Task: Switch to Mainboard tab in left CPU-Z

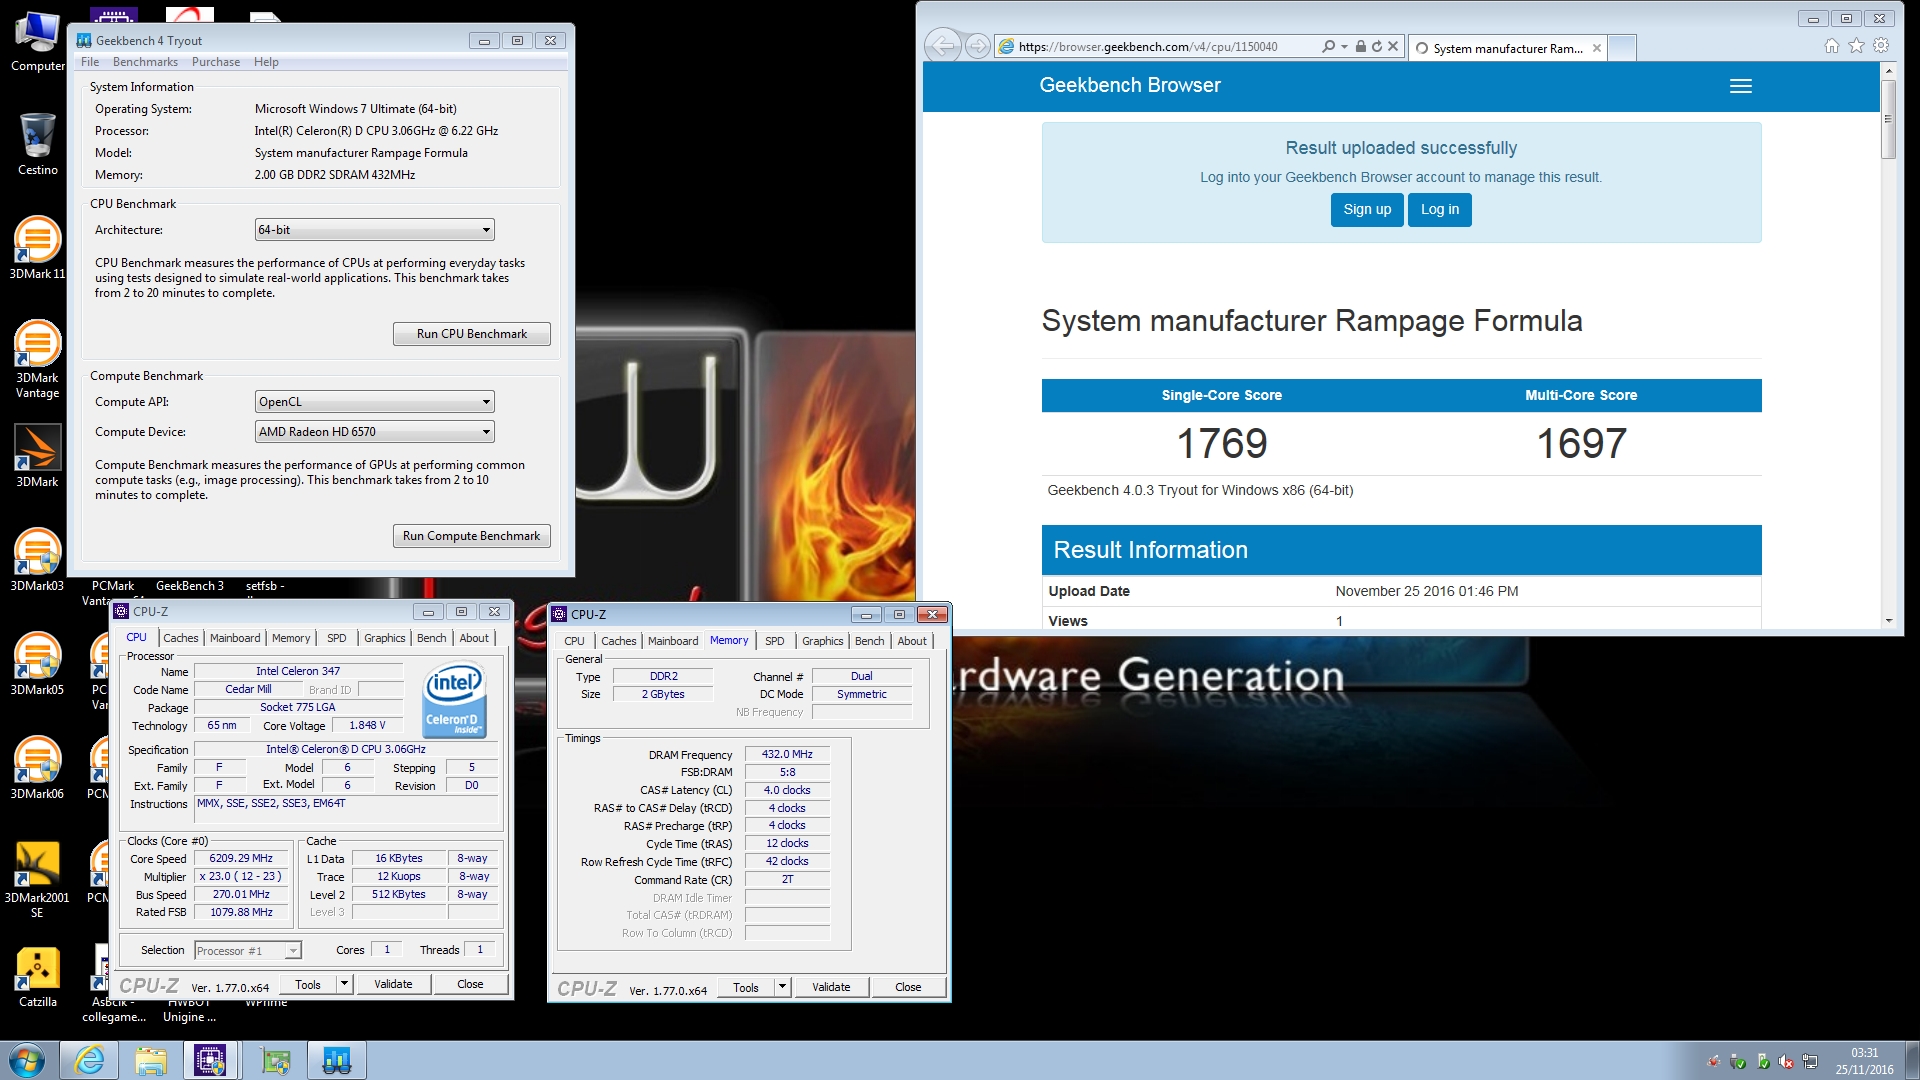Action: click(x=235, y=638)
